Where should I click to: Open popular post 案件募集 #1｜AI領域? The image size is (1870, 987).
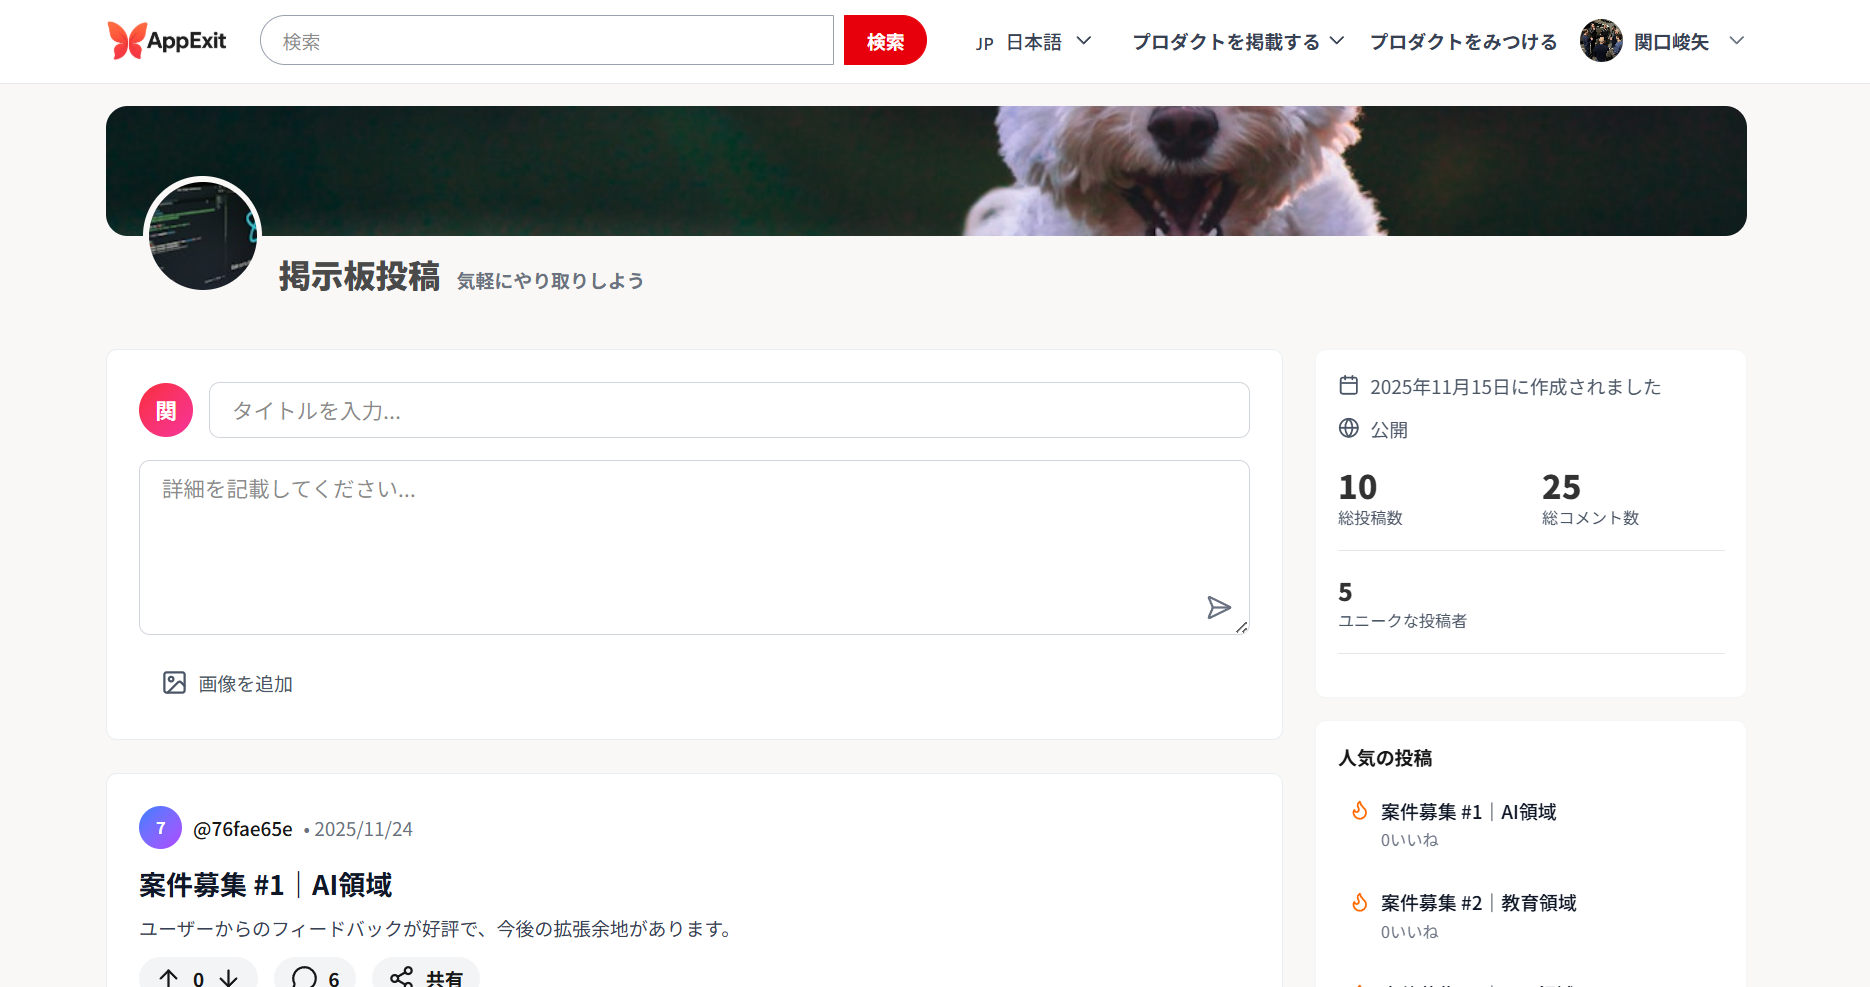1467,812
